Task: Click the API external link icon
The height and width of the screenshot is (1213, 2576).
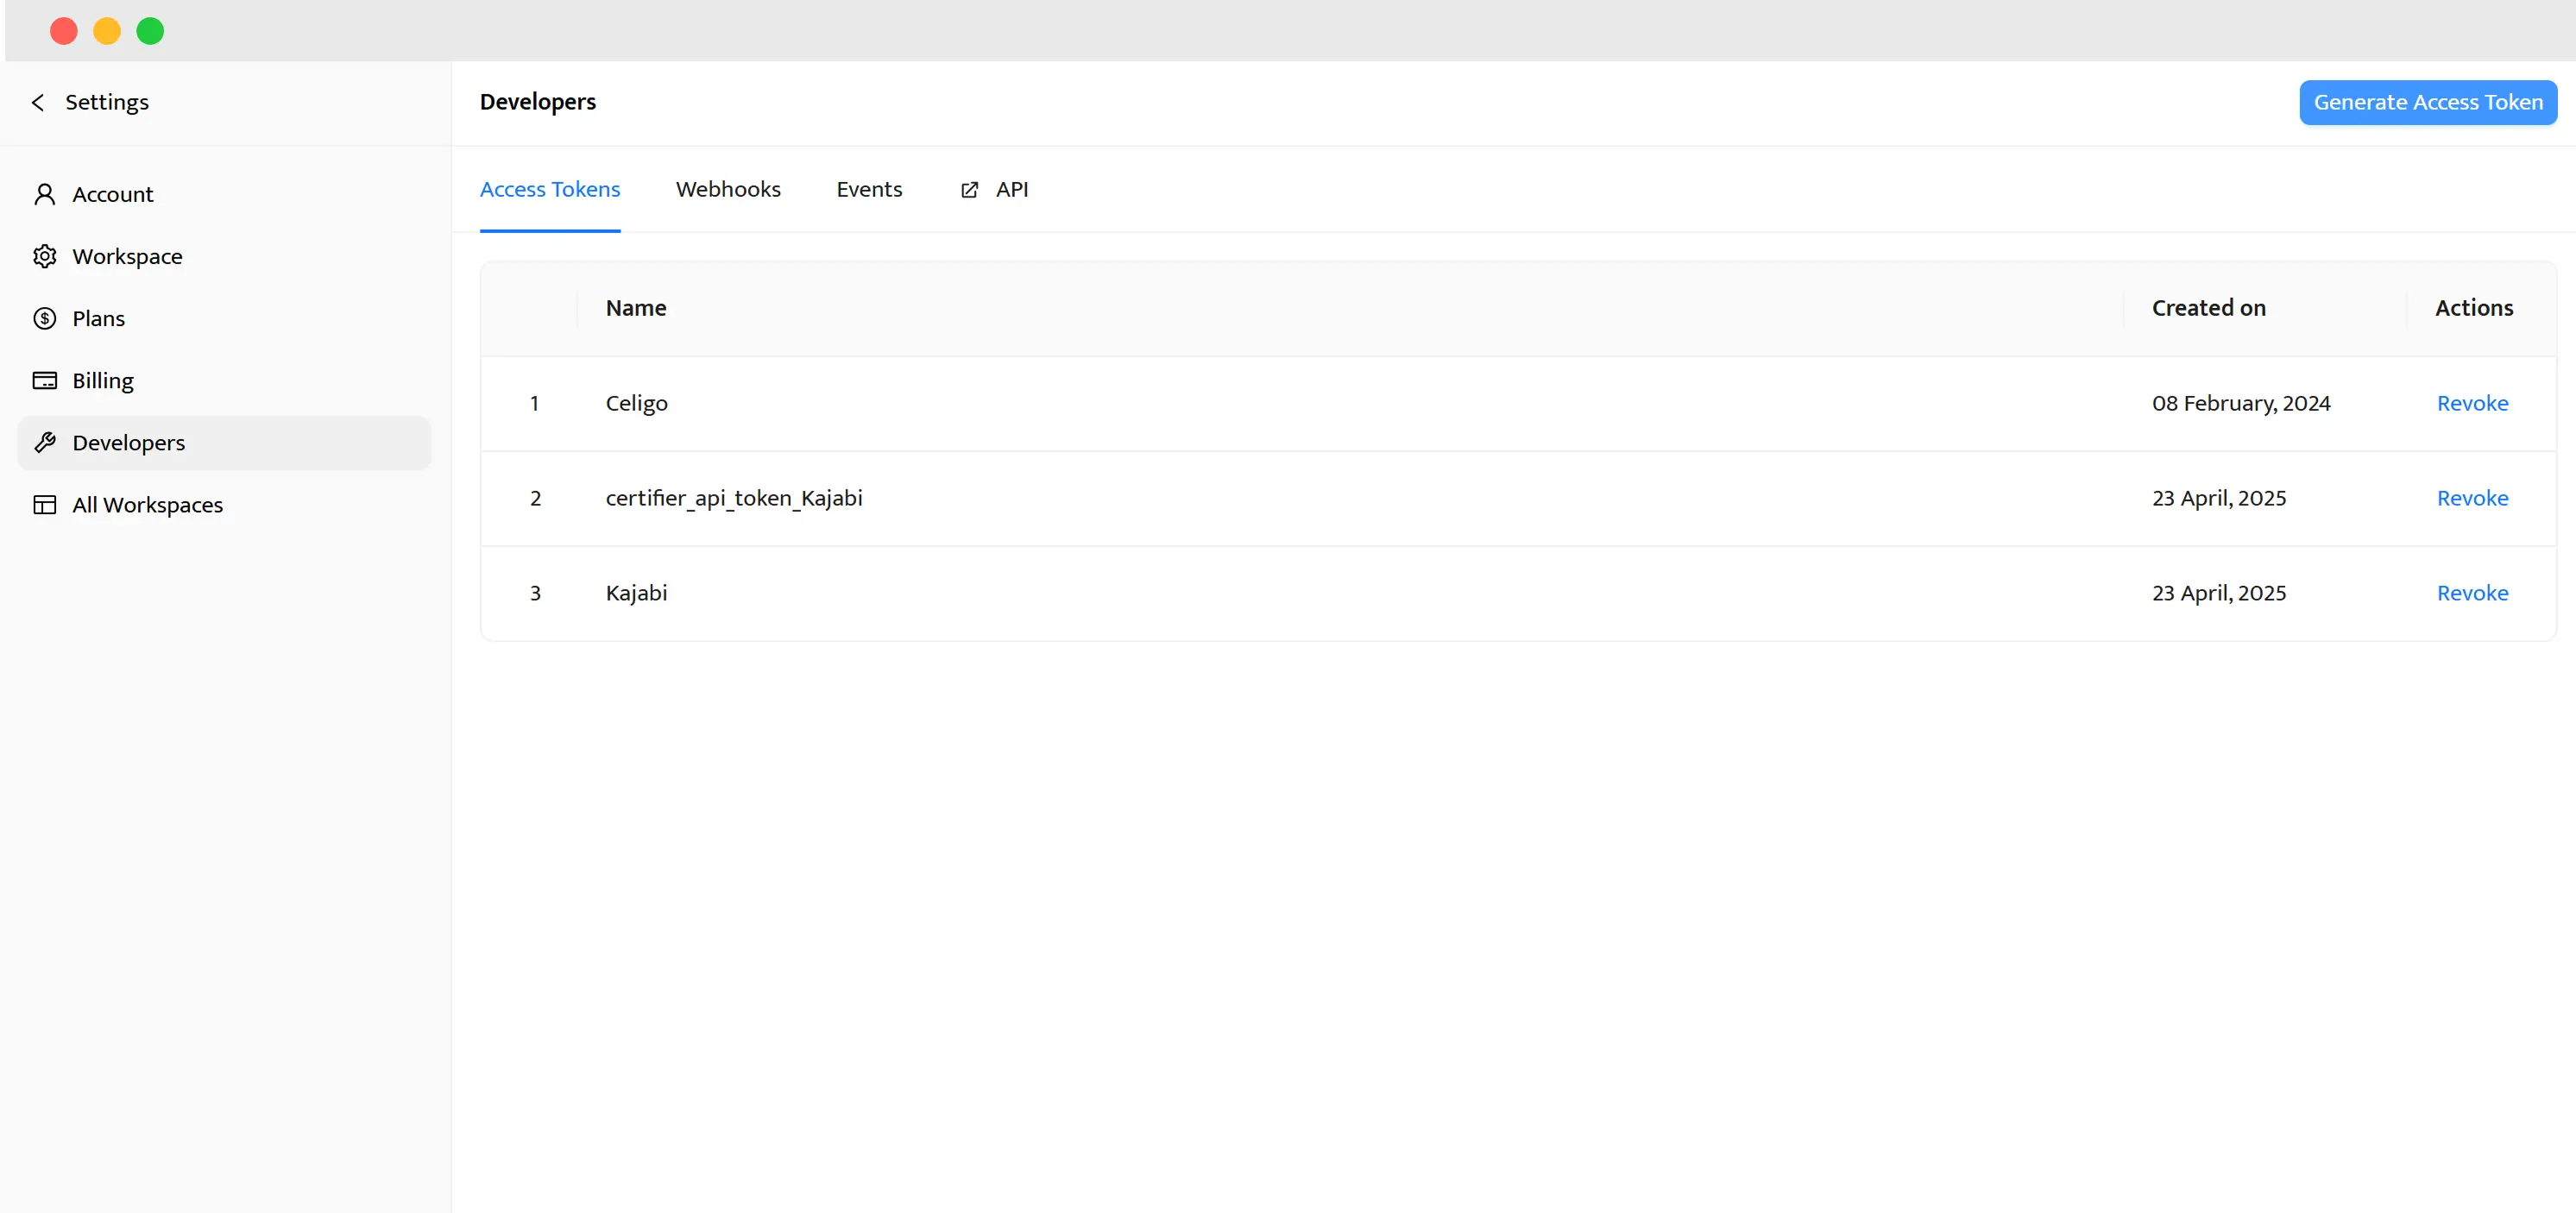Action: [968, 189]
